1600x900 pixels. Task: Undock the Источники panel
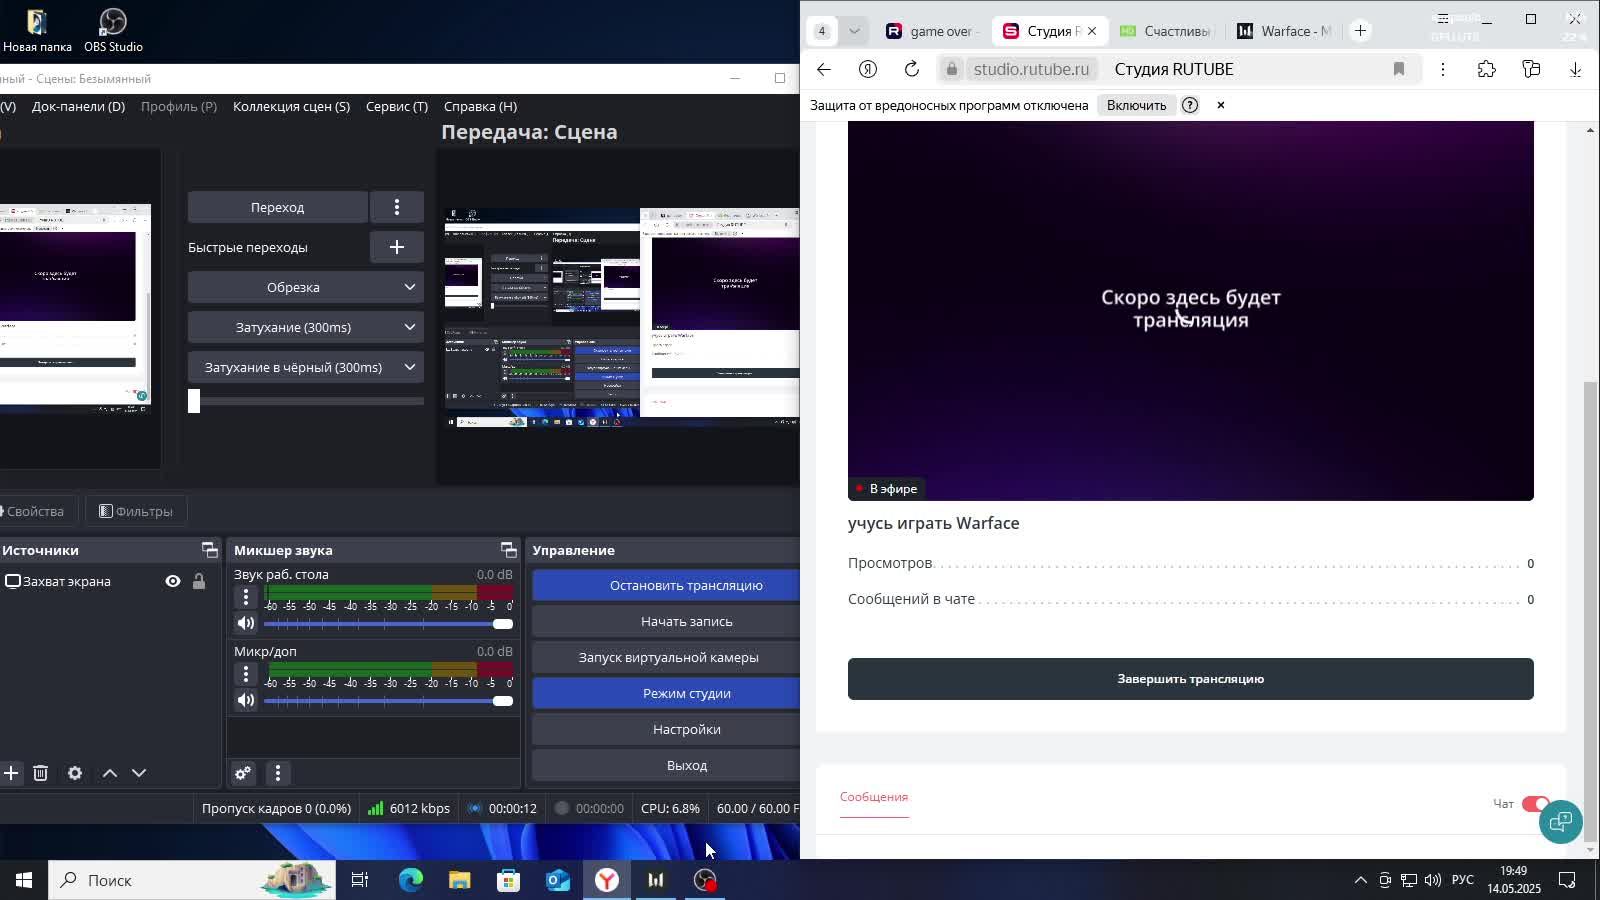209,550
